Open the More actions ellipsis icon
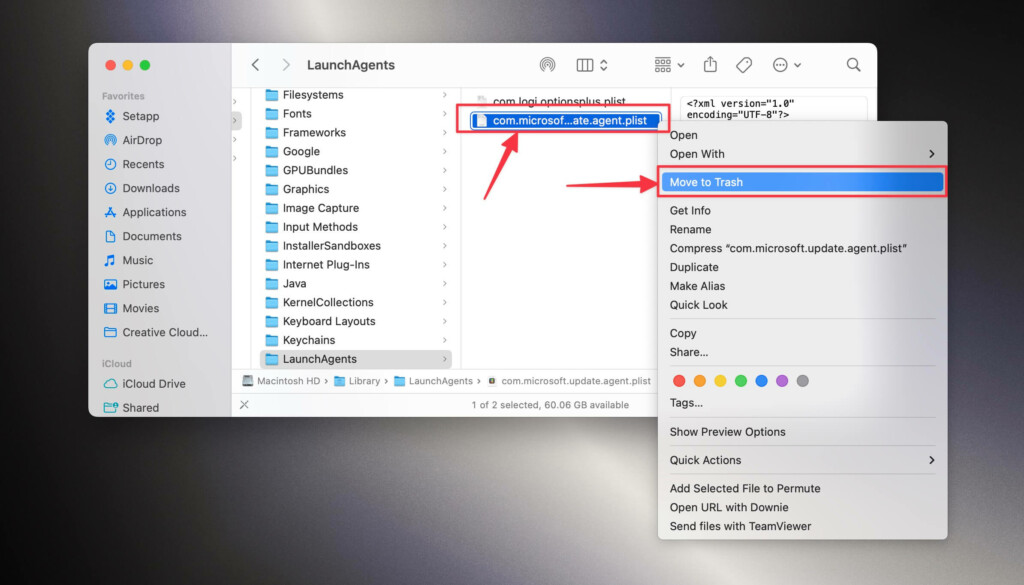 pos(780,65)
